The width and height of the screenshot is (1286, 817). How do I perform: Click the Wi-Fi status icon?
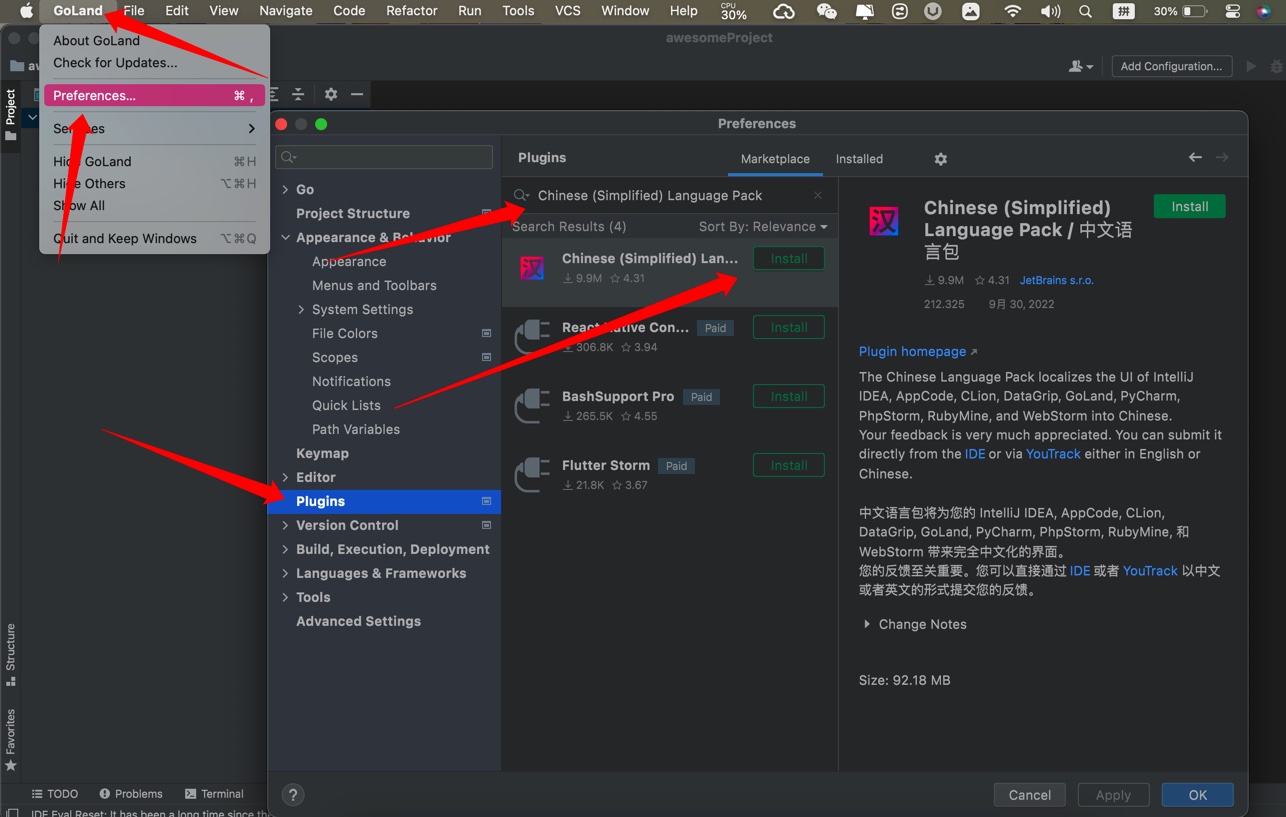[1013, 11]
